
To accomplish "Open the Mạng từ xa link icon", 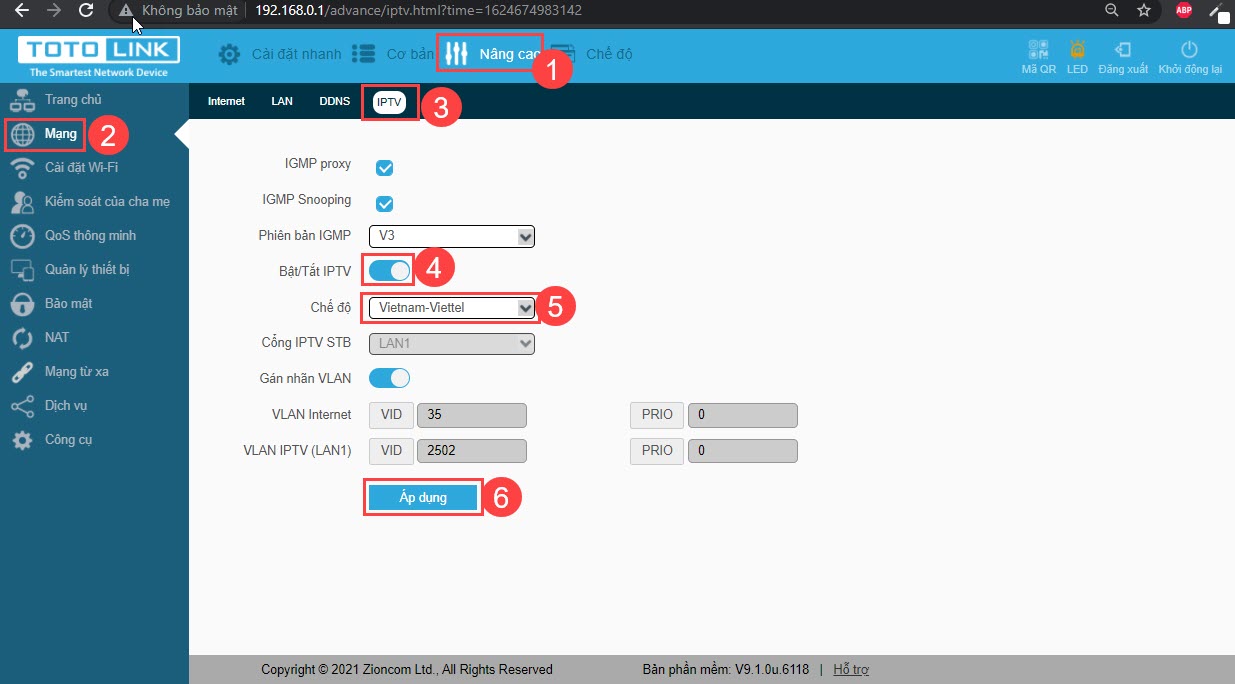I will point(22,372).
